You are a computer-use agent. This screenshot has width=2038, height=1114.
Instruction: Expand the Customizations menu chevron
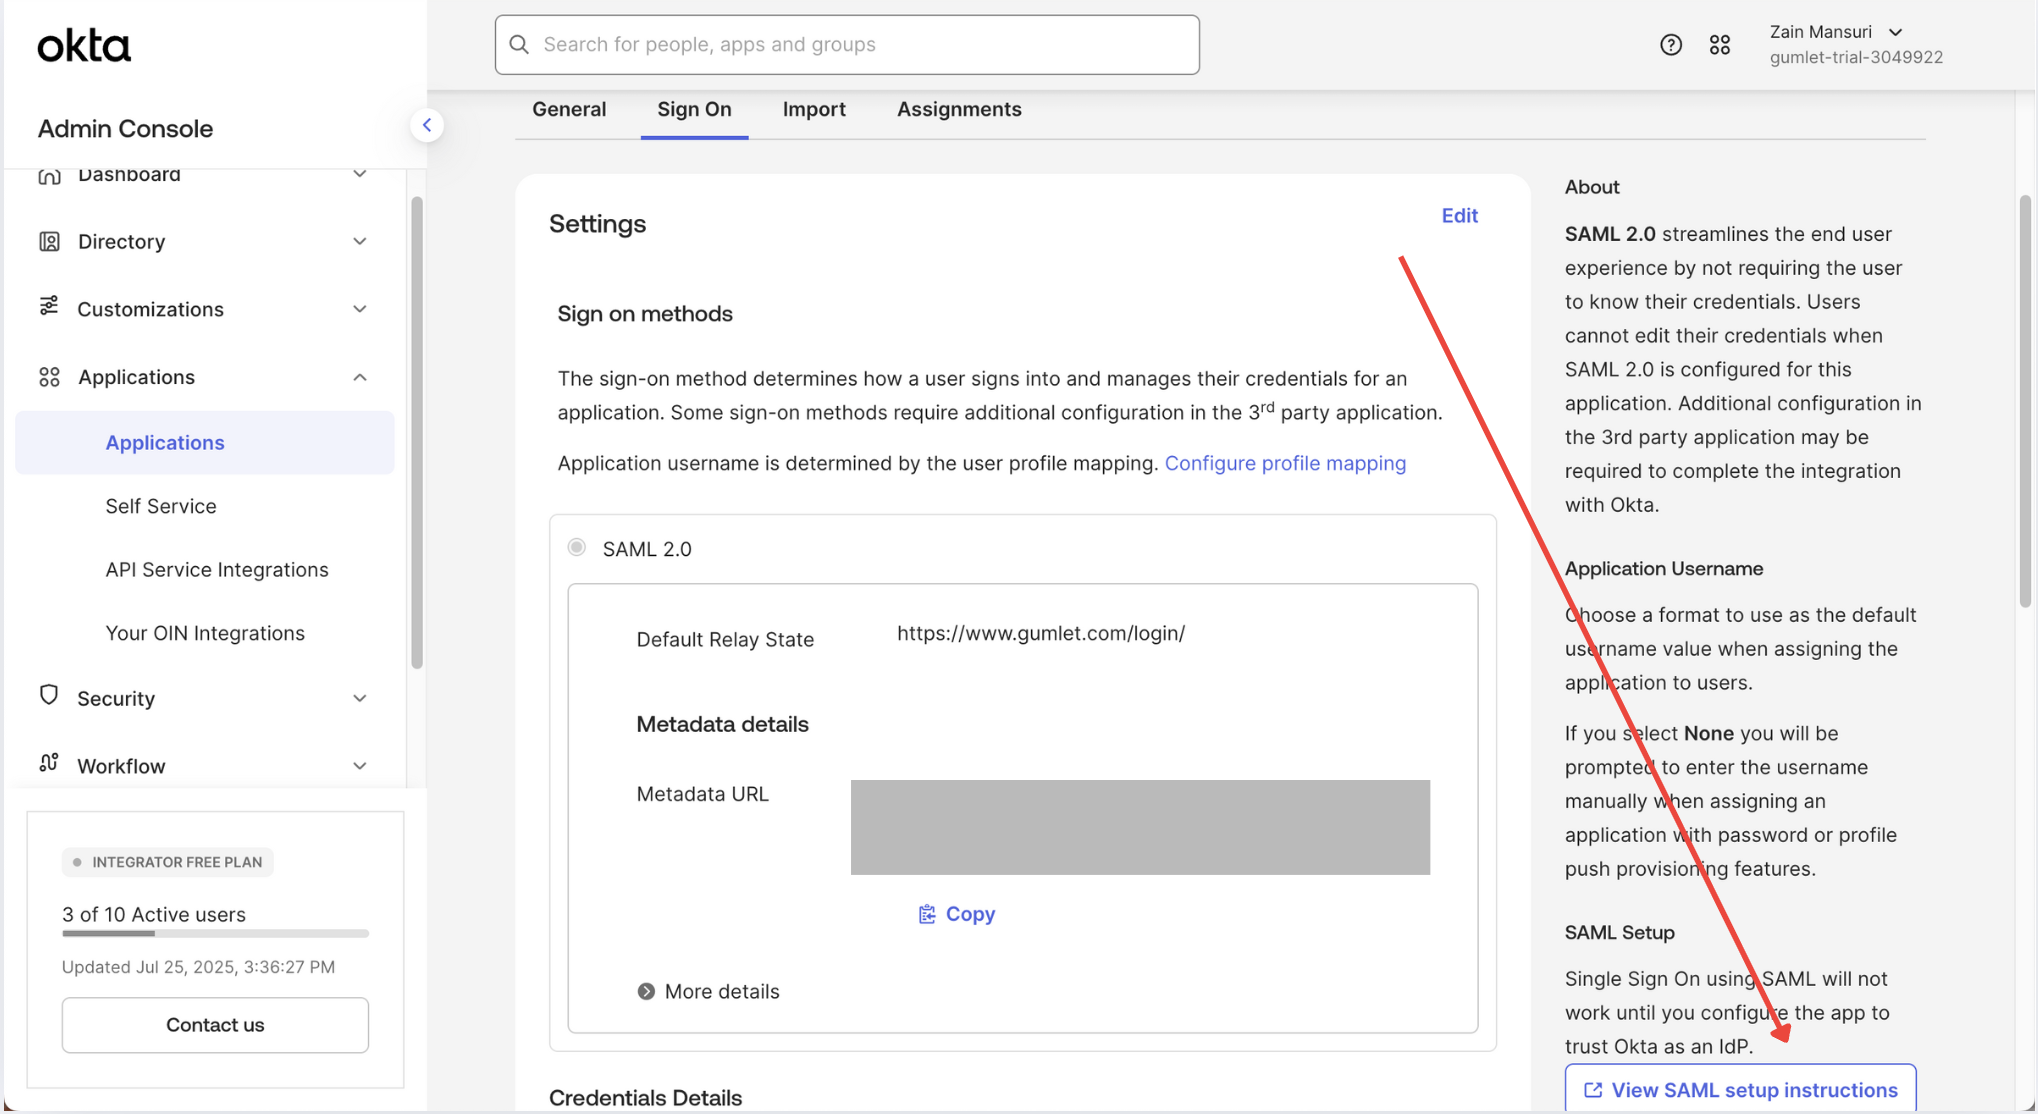click(x=360, y=309)
